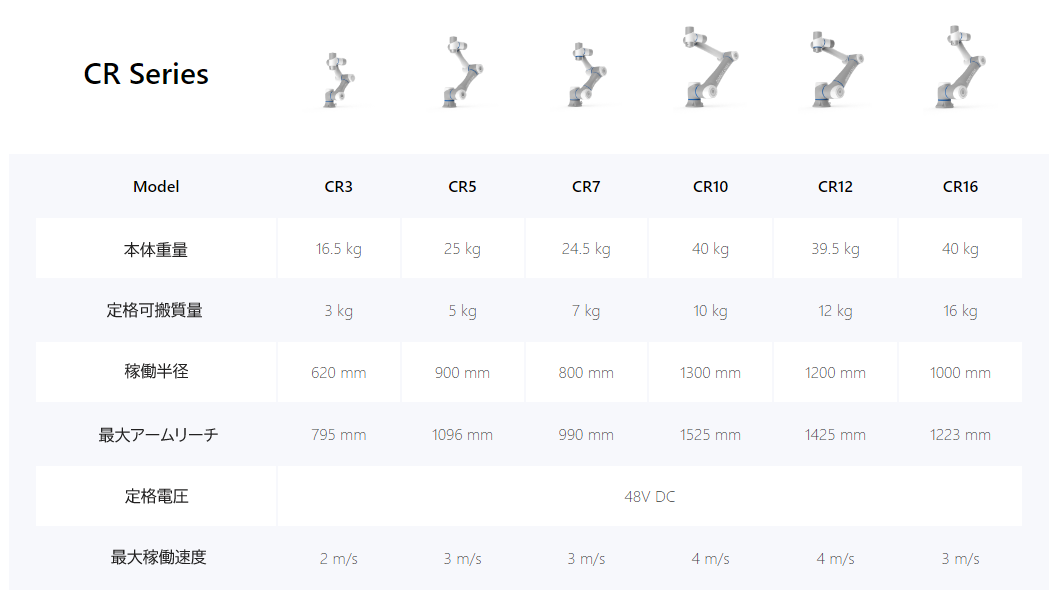The height and width of the screenshot is (601, 1054).
Task: Click the 本体重量 row label
Action: click(x=156, y=249)
